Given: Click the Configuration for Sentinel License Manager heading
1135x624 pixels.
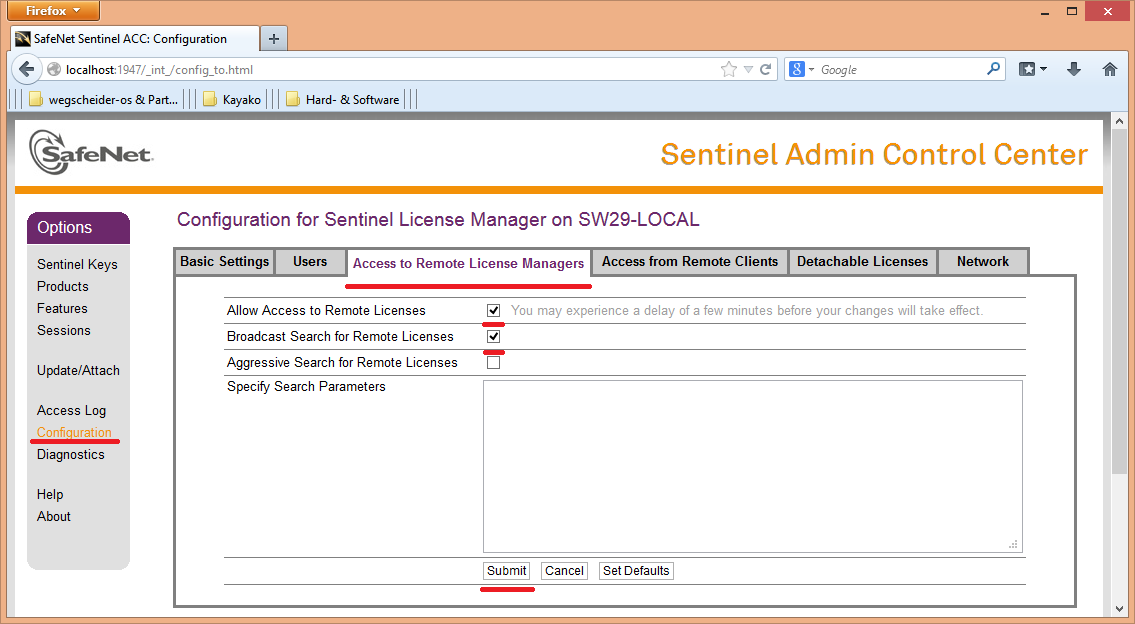Looking at the screenshot, I should (438, 219).
